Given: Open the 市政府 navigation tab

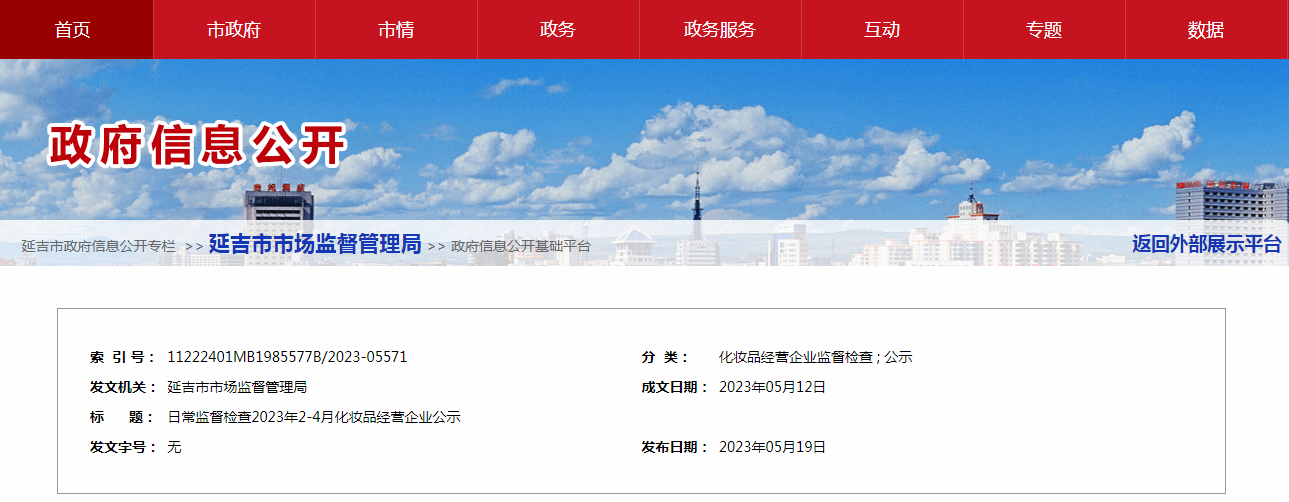Looking at the screenshot, I should (234, 30).
